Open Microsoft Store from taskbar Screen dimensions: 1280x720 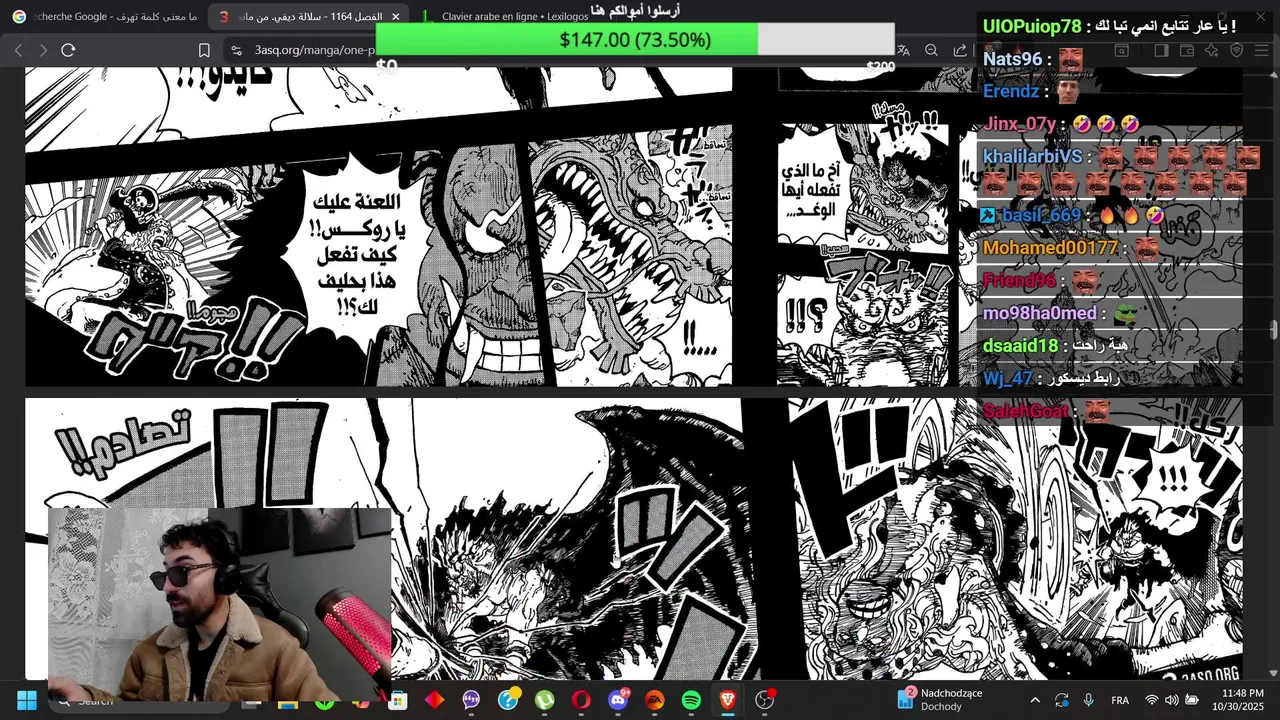pyautogui.click(x=398, y=700)
